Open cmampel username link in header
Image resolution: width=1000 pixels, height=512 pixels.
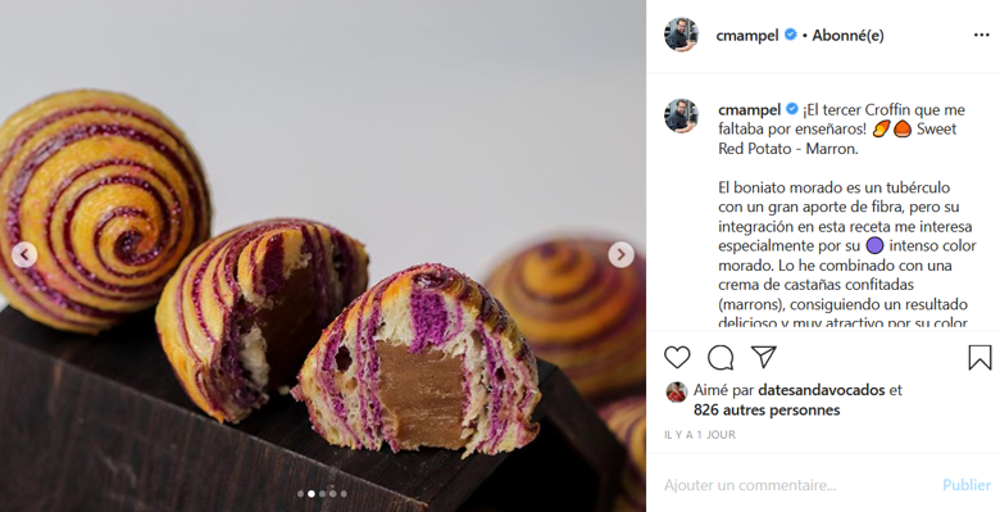pos(747,36)
